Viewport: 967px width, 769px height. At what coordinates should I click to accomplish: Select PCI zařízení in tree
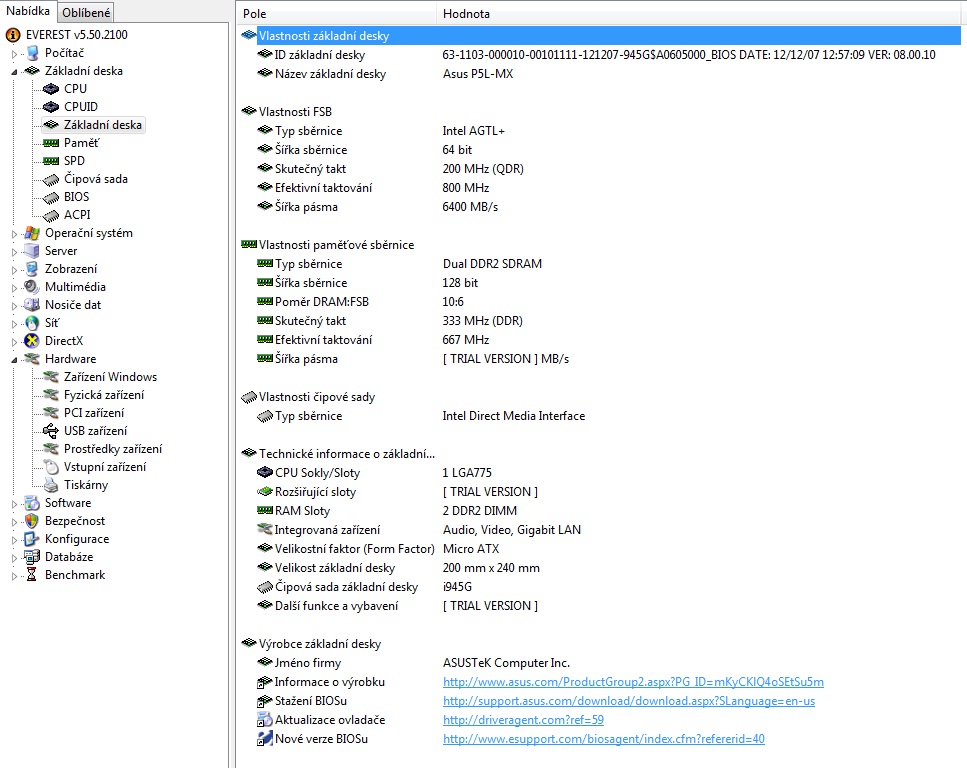click(x=94, y=413)
